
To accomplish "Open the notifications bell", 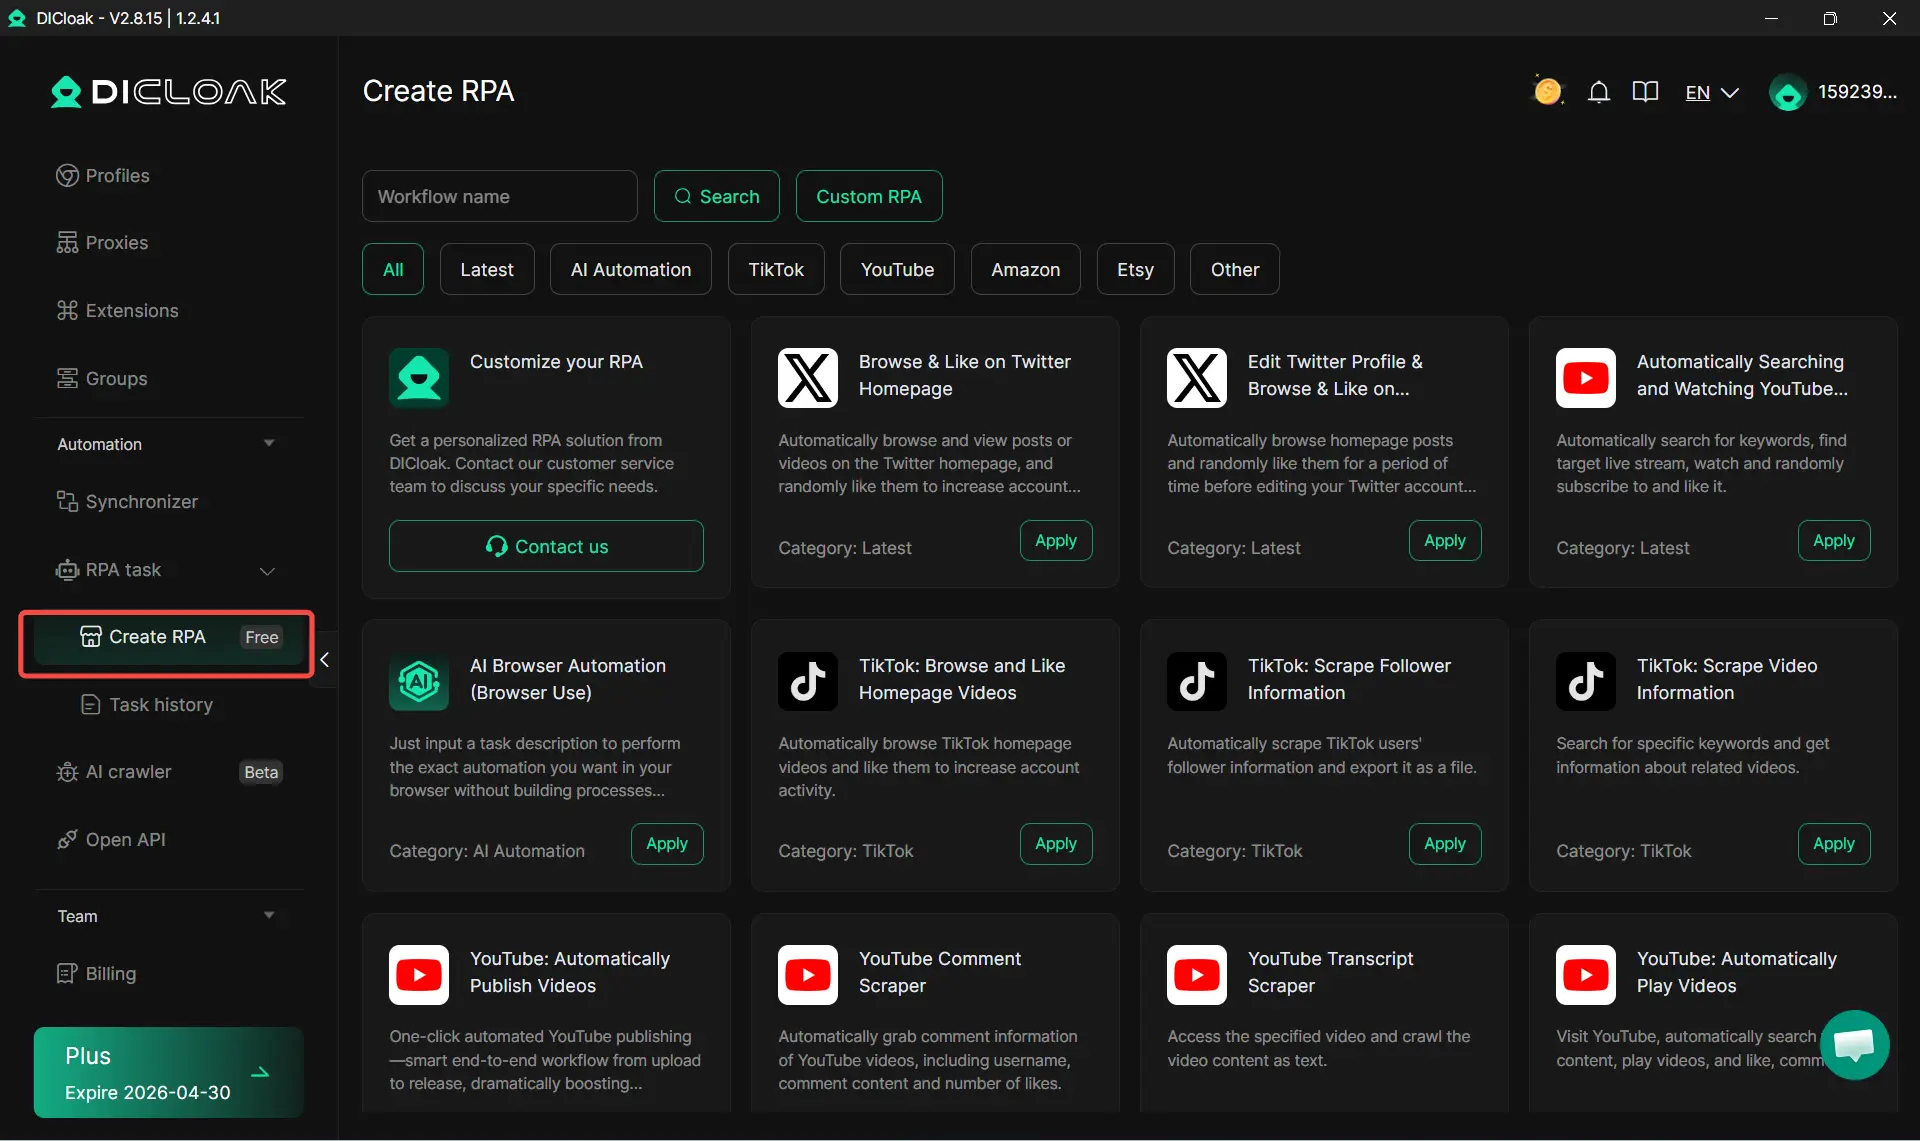I will coord(1598,92).
